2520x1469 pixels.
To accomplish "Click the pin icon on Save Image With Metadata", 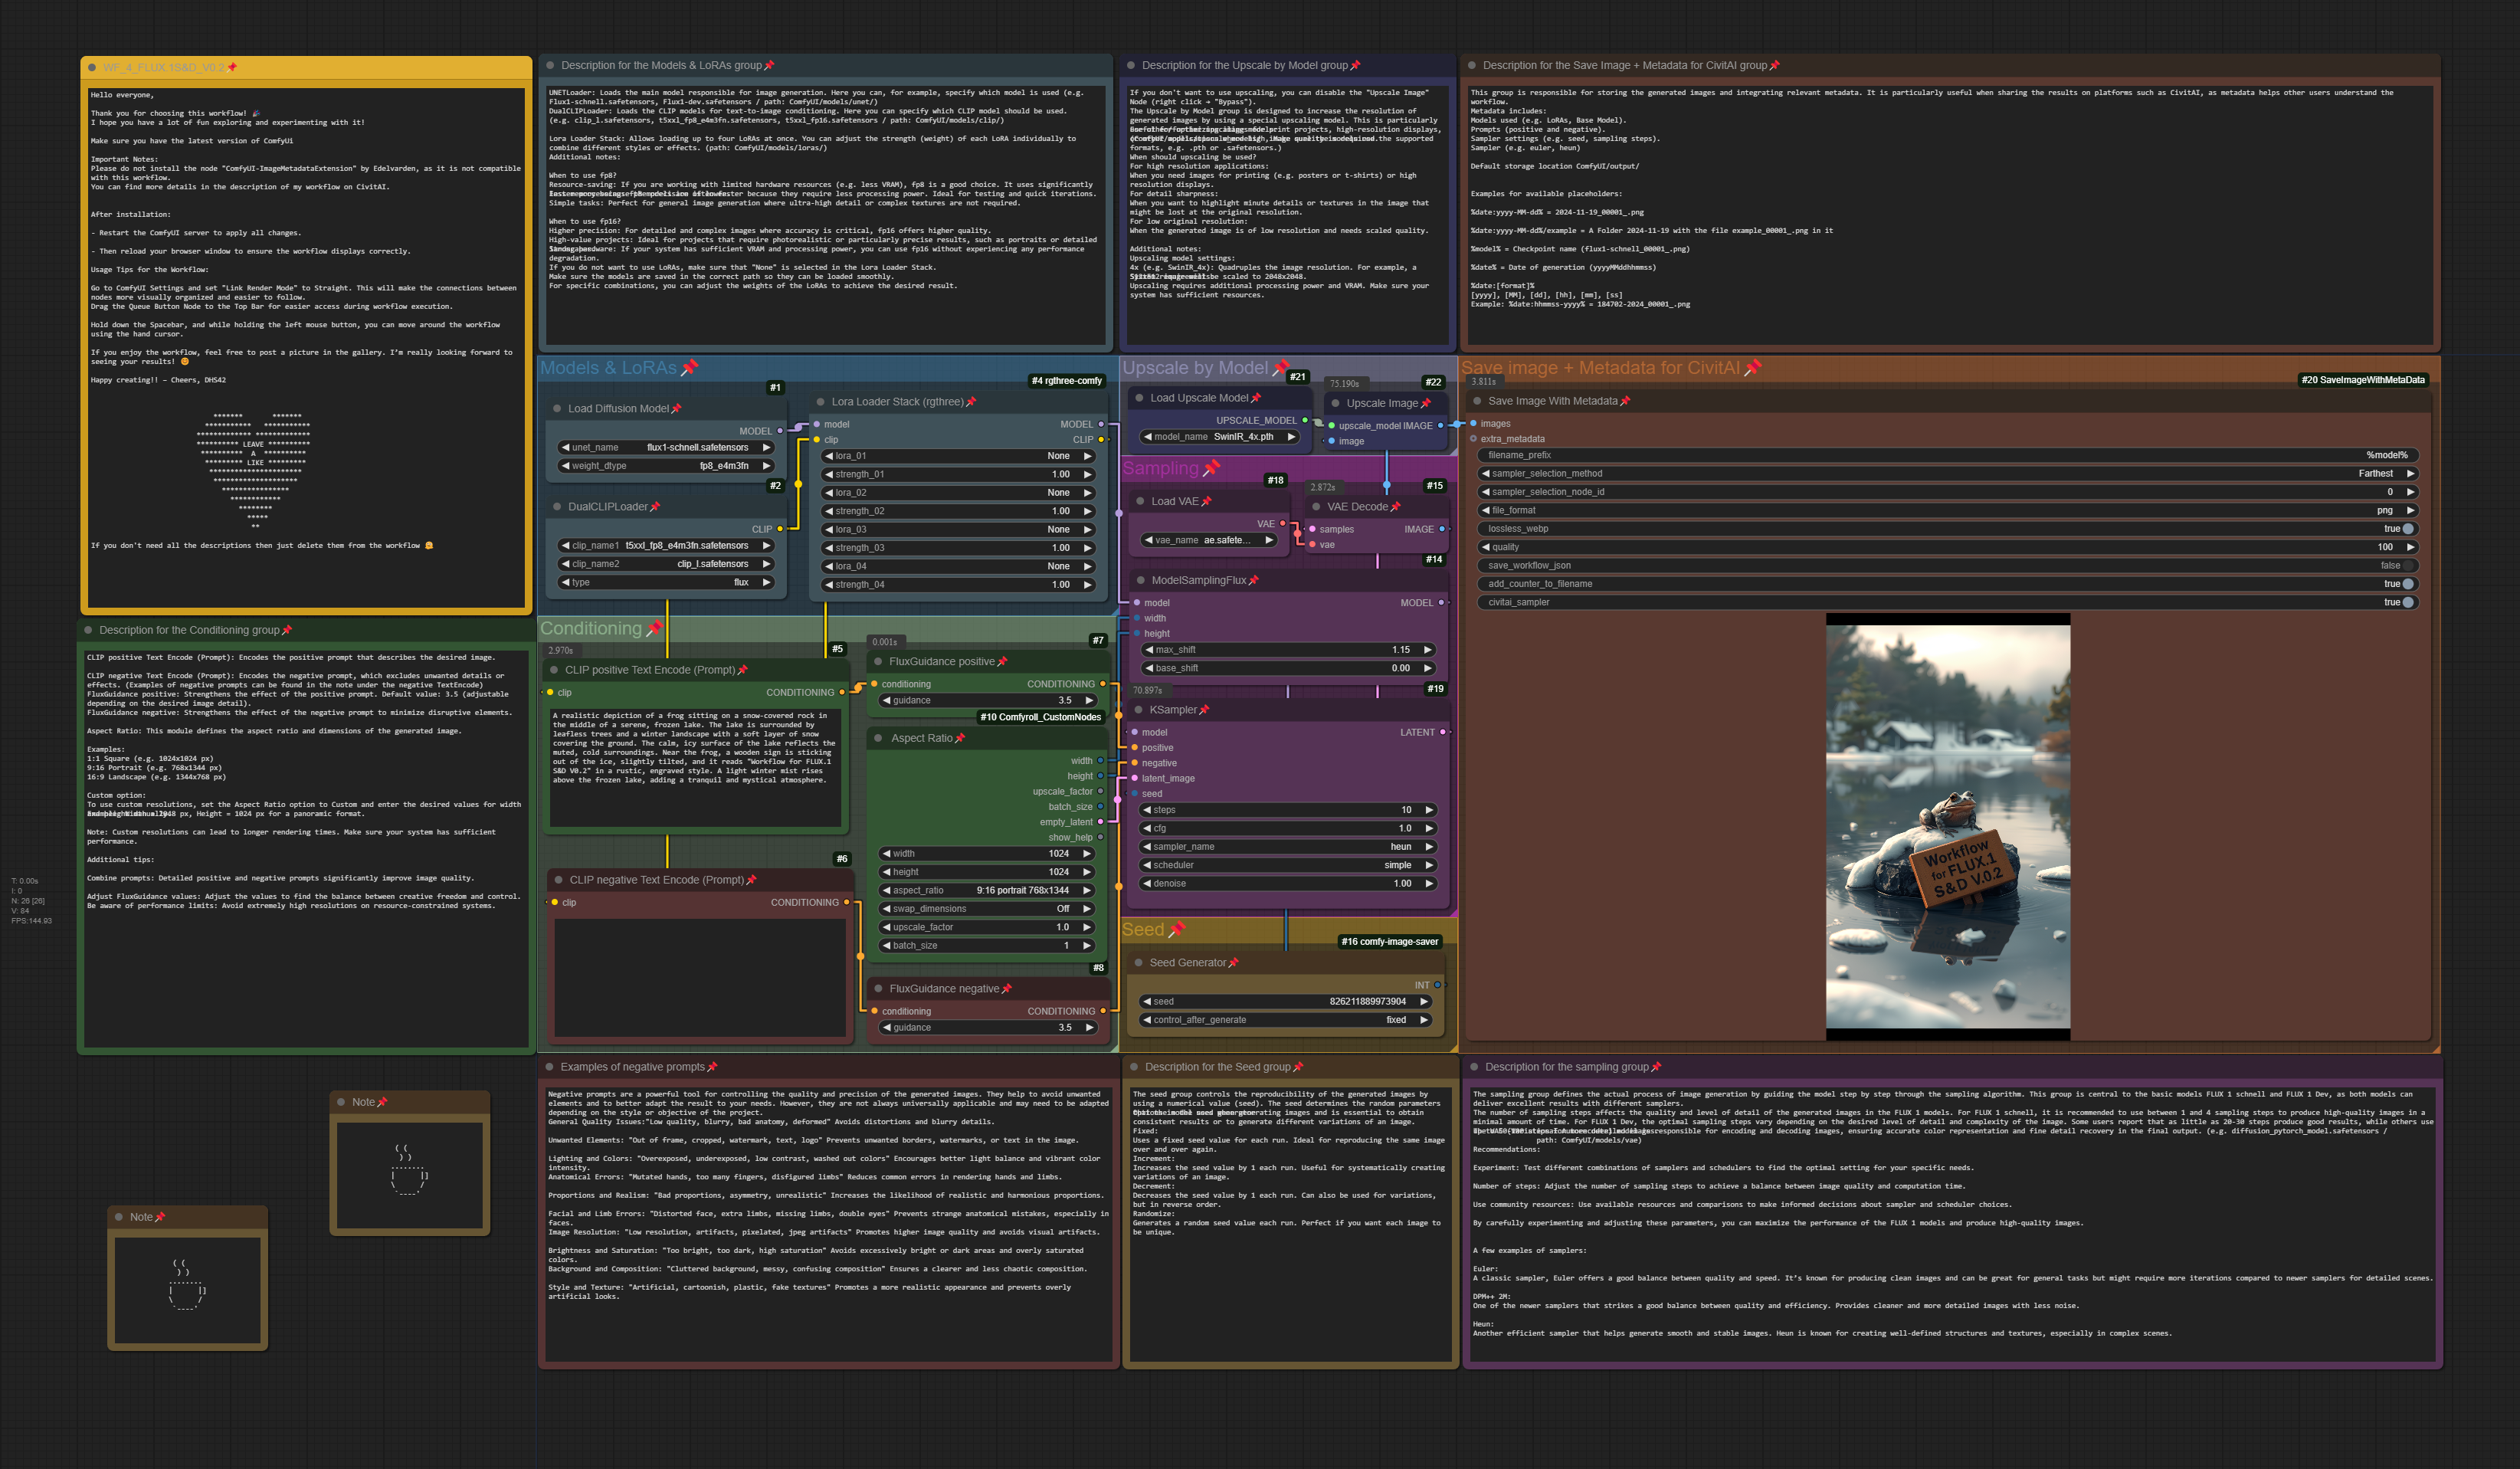I will [x=1625, y=401].
